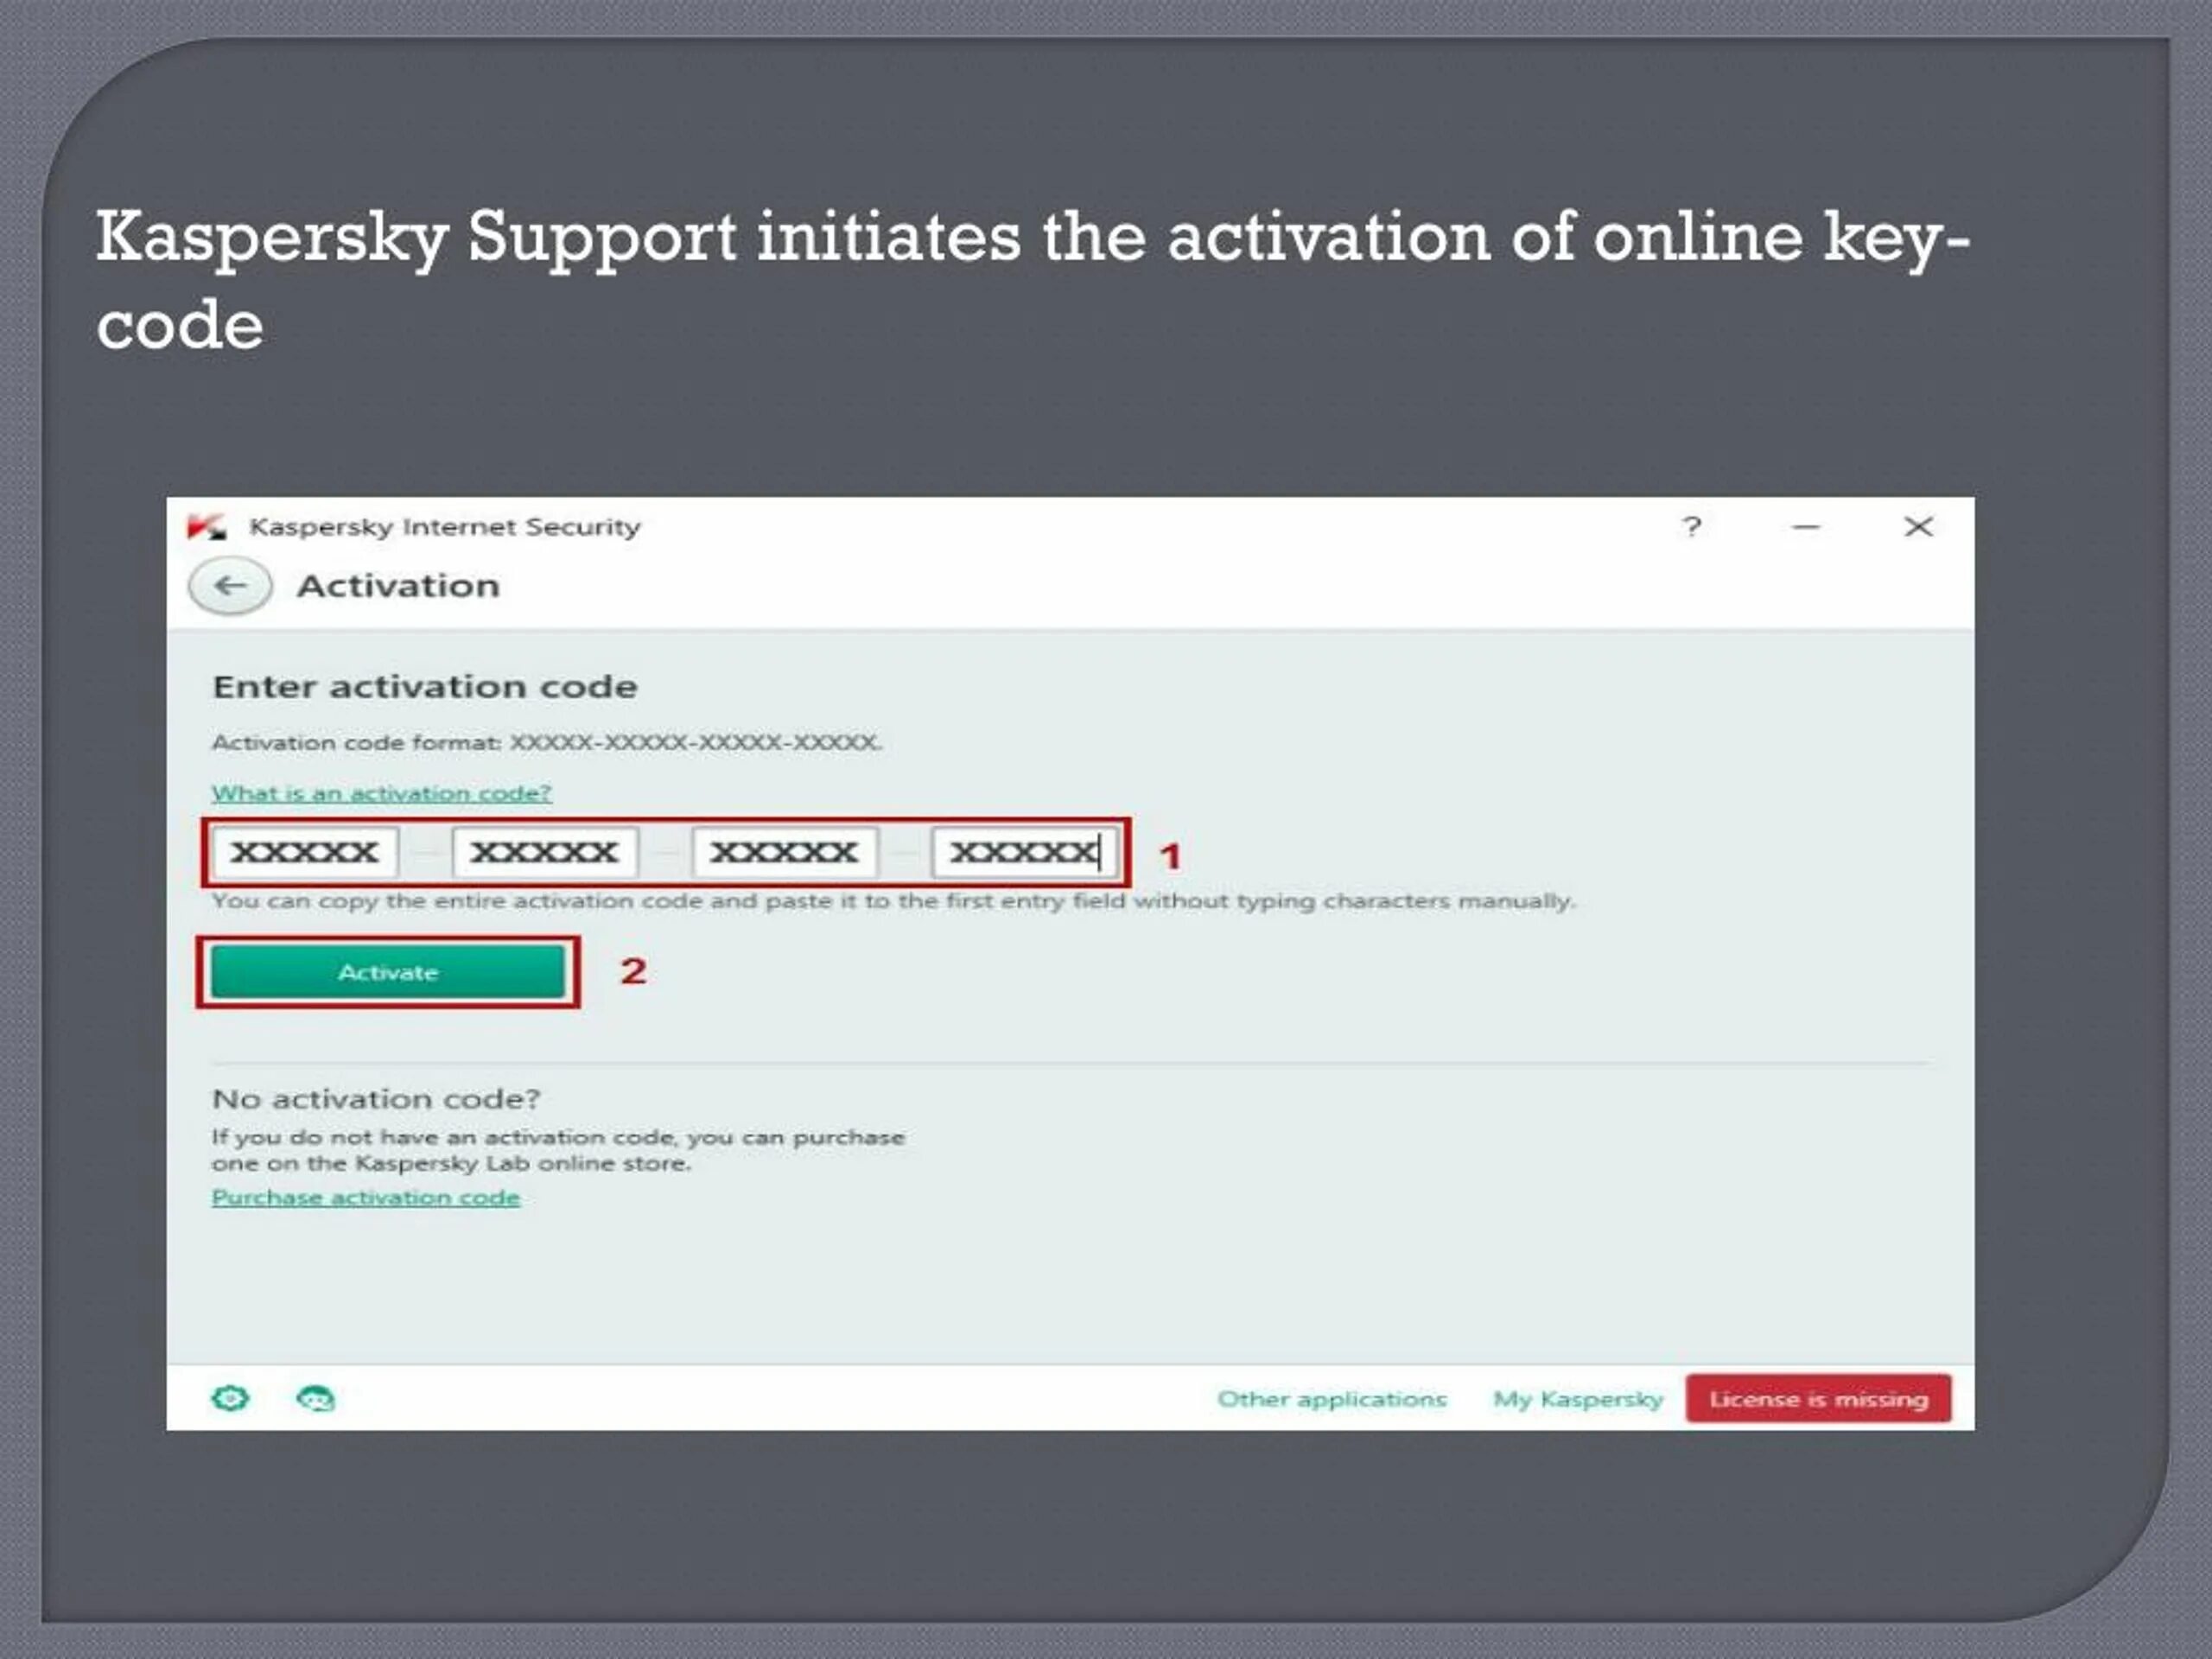Click the second activation code field
This screenshot has width=2212, height=1659.
pos(545,852)
